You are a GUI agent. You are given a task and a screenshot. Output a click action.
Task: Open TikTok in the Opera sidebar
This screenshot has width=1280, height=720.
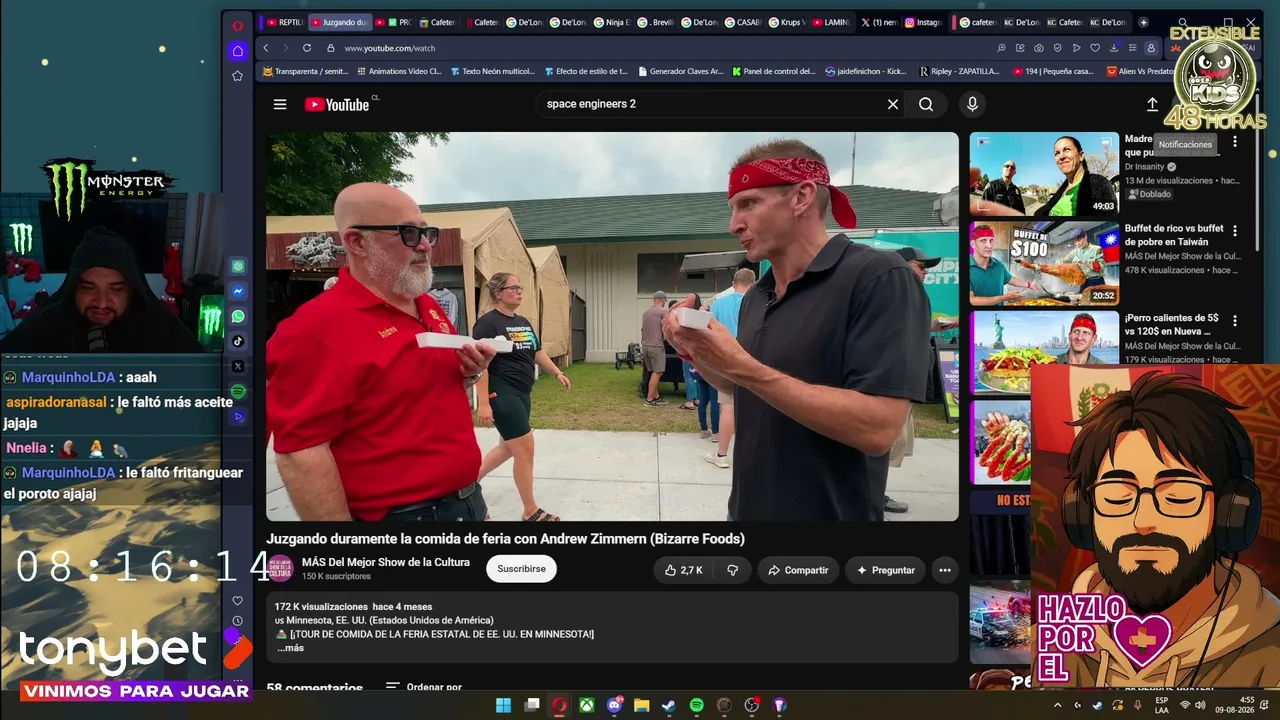pyautogui.click(x=238, y=341)
